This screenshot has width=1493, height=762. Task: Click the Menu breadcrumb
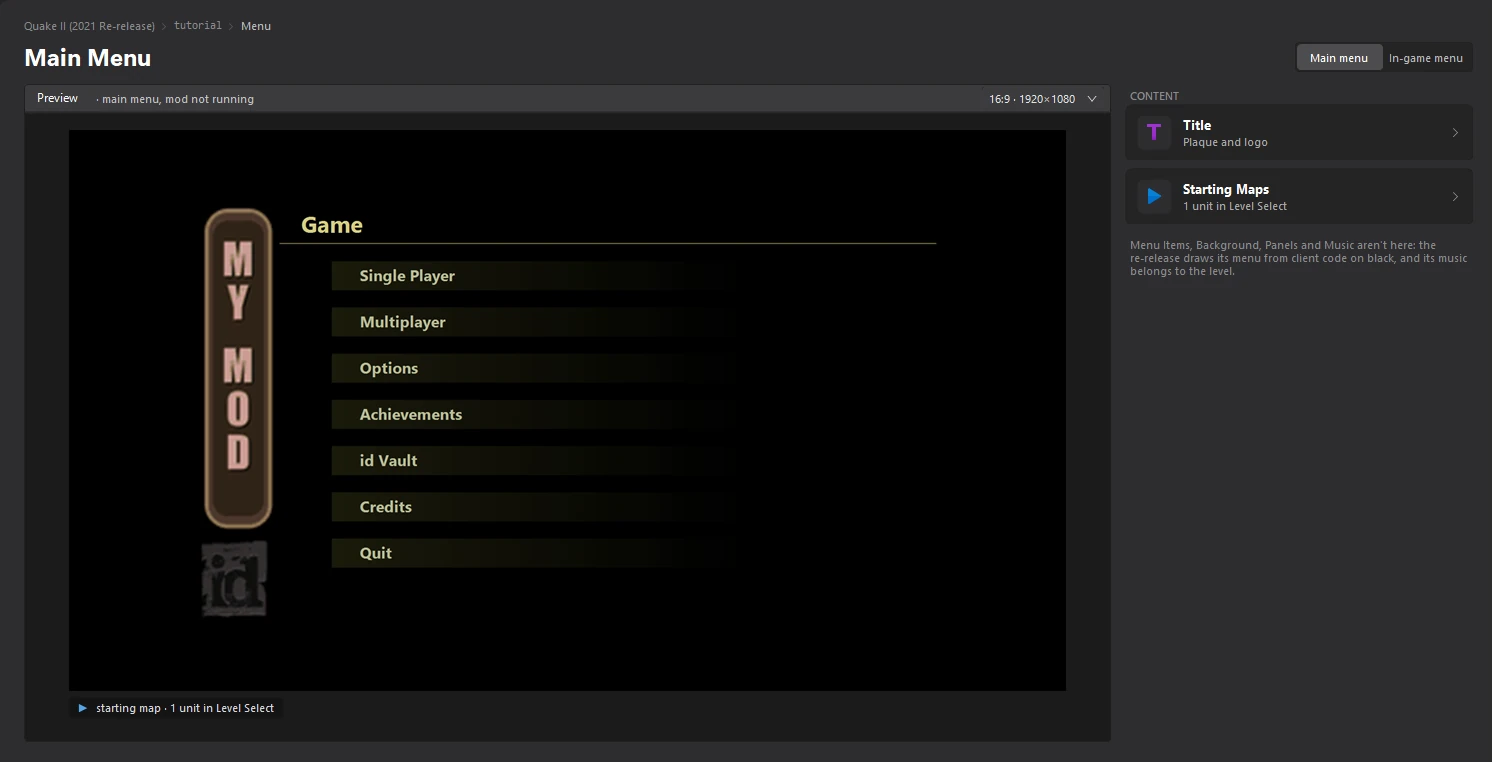click(256, 26)
